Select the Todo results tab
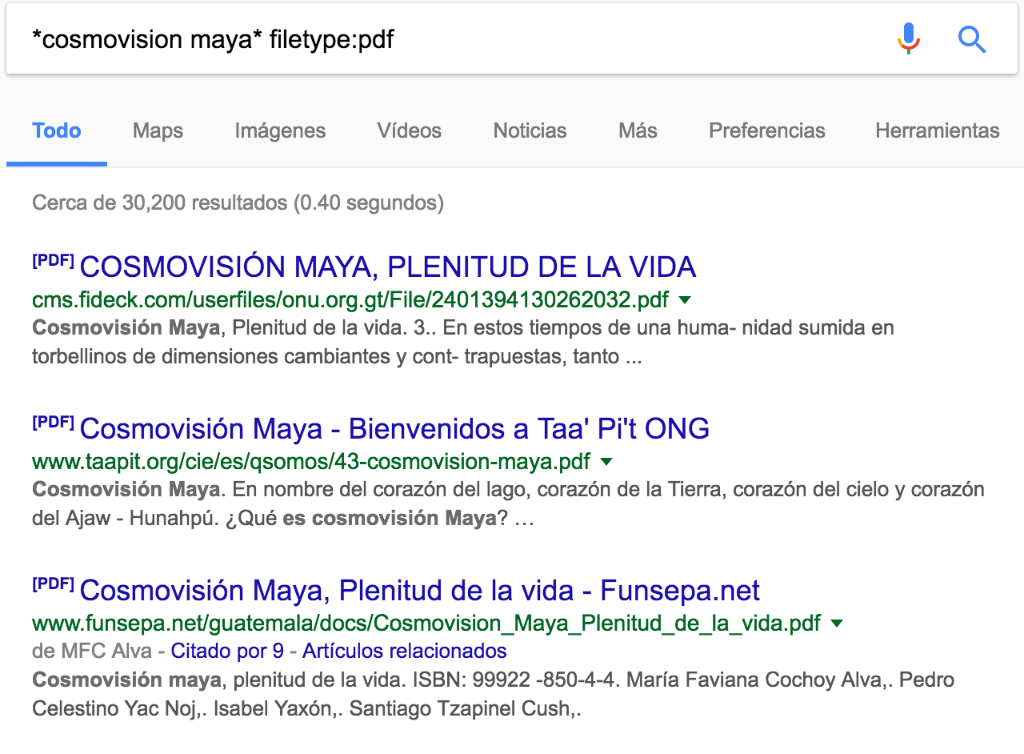1024x754 pixels. click(57, 131)
